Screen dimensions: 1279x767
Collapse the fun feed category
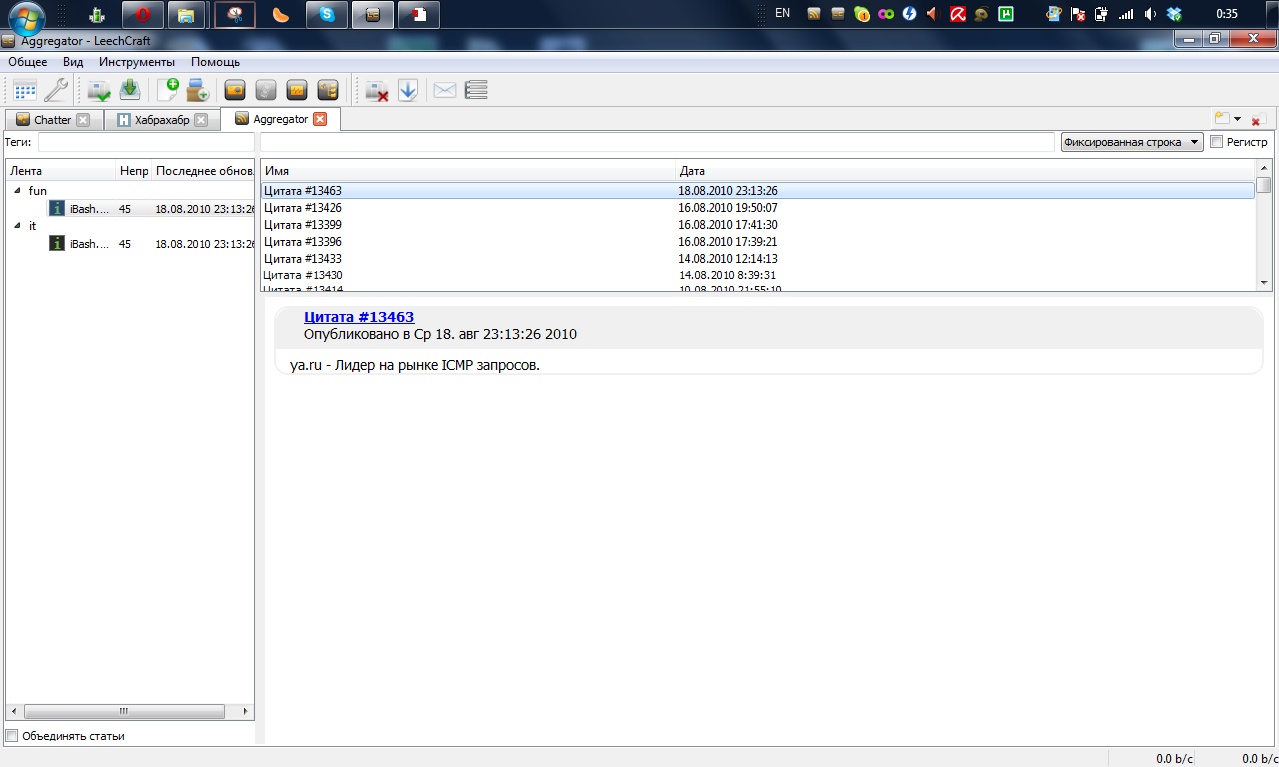(x=17, y=190)
